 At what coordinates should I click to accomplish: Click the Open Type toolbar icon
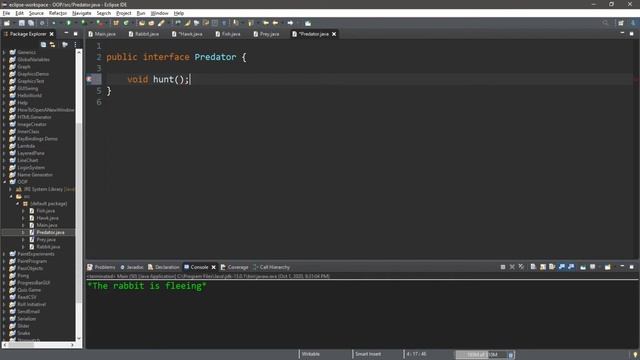142,23
